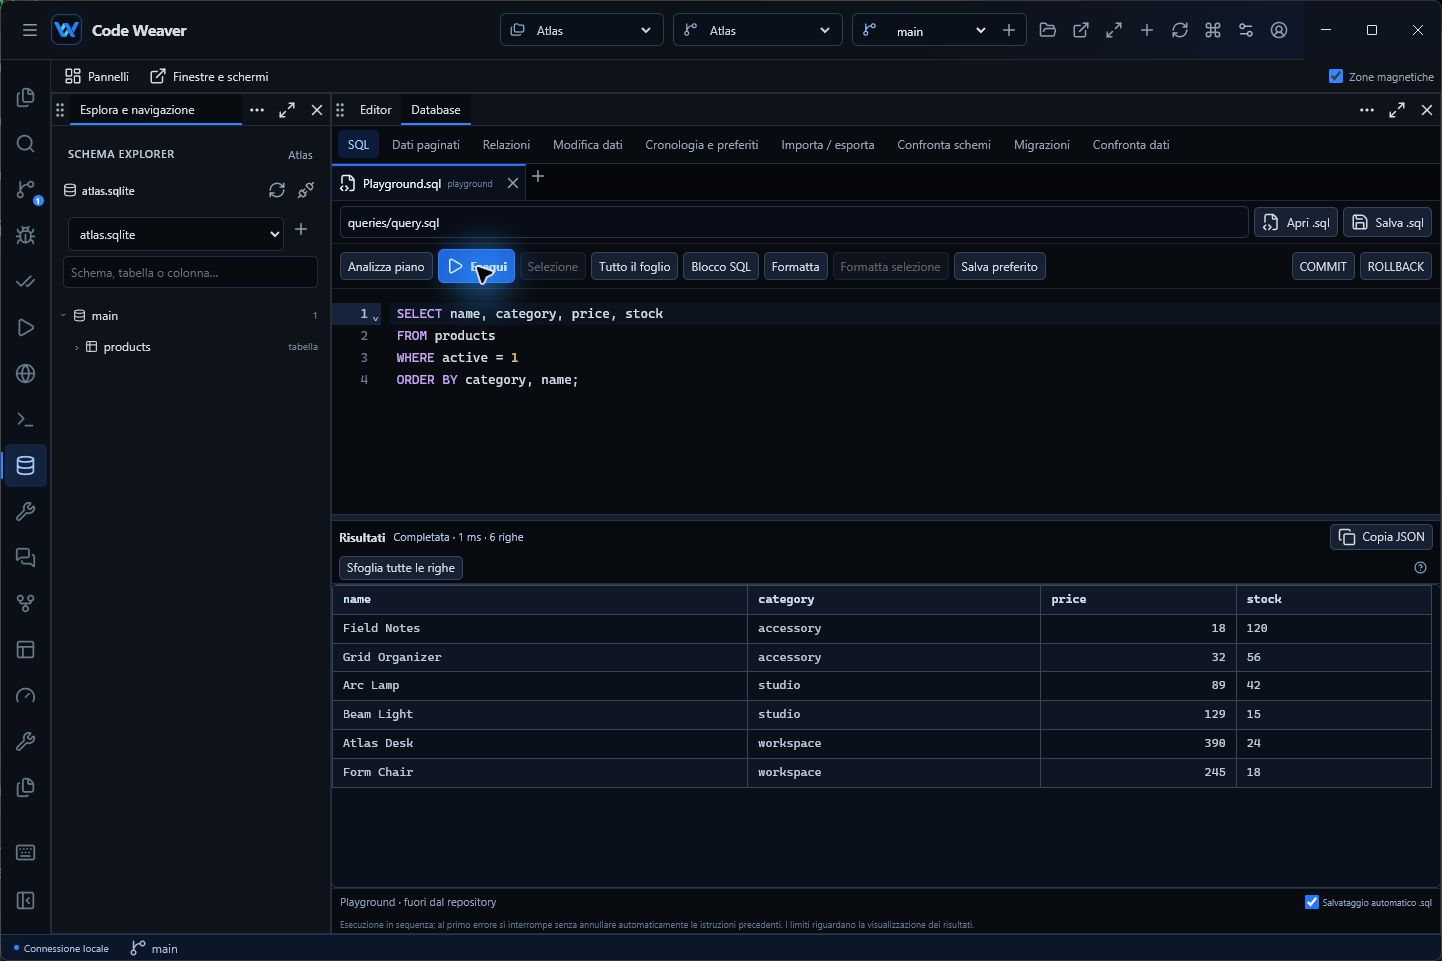This screenshot has width=1442, height=961.
Task: Collapse the sidebar using the bottom panel icon
Action: [26, 901]
